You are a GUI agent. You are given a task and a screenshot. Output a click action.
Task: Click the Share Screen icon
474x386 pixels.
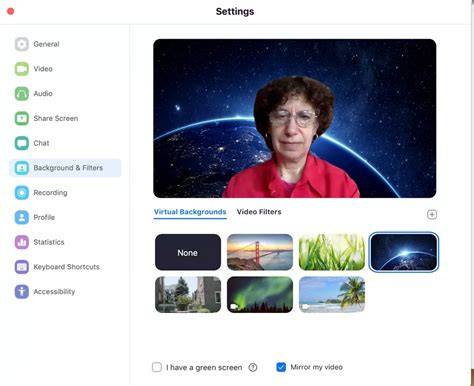point(22,118)
